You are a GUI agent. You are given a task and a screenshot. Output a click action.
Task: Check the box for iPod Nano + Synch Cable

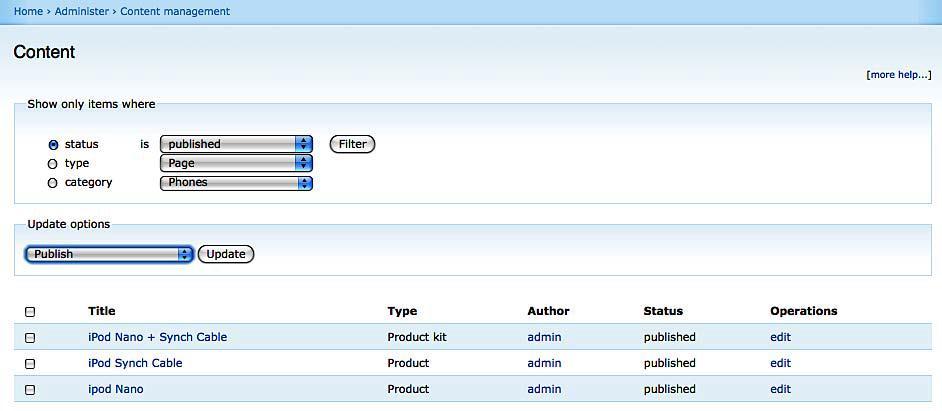click(30, 338)
